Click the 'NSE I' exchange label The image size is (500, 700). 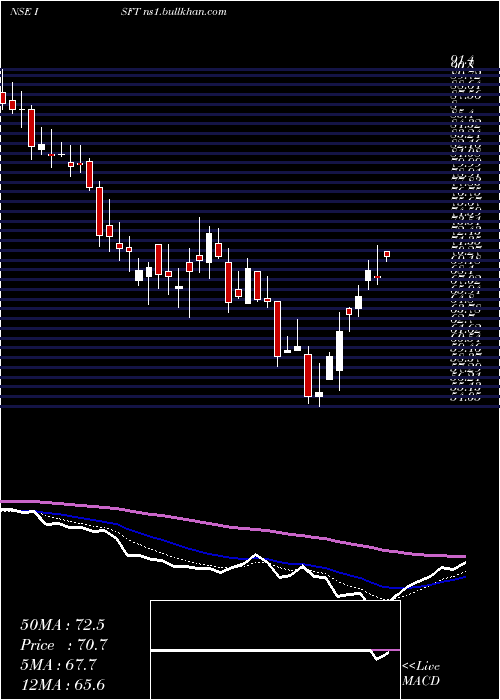pyautogui.click(x=25, y=12)
